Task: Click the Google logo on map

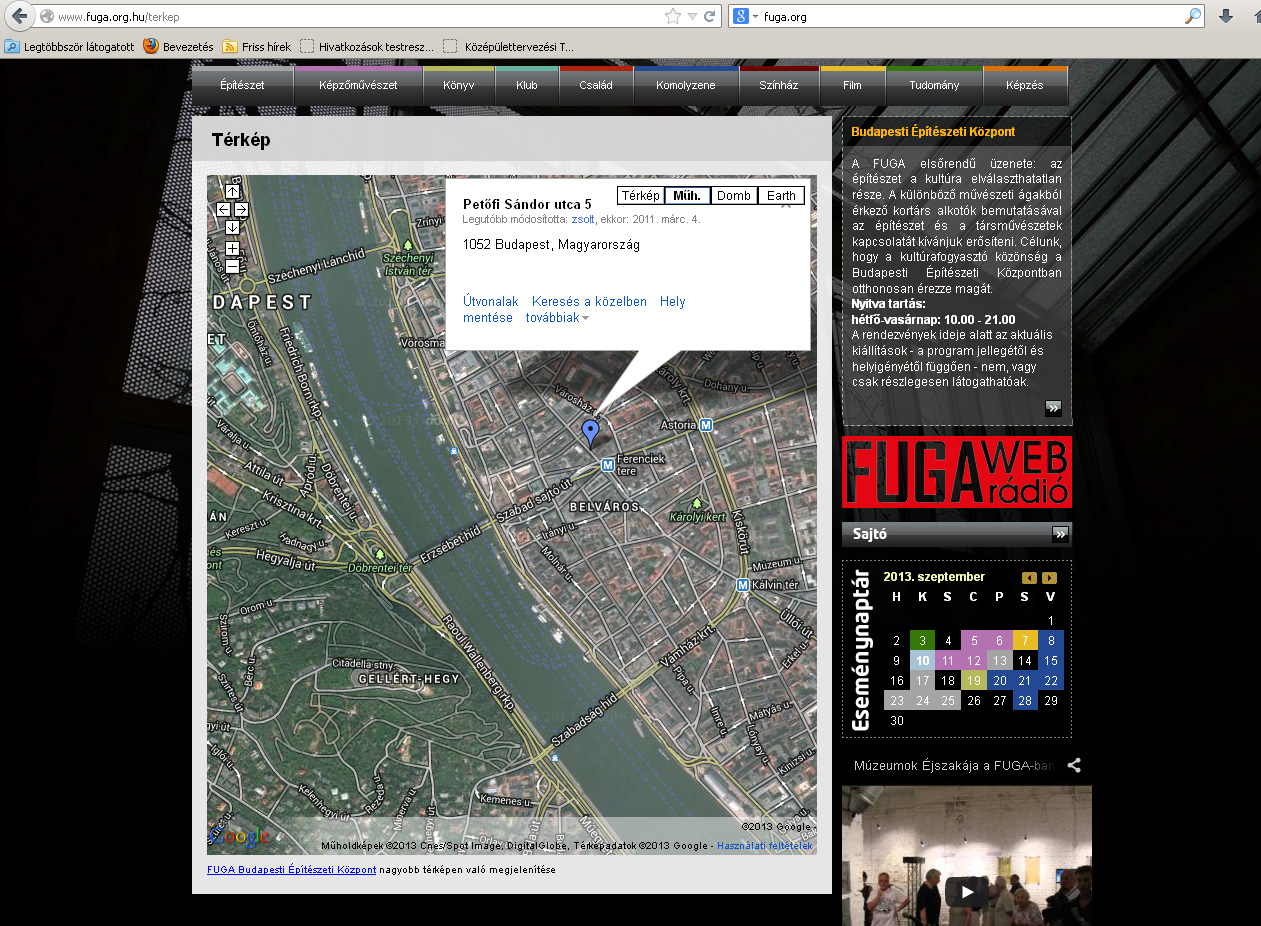Action: 238,836
